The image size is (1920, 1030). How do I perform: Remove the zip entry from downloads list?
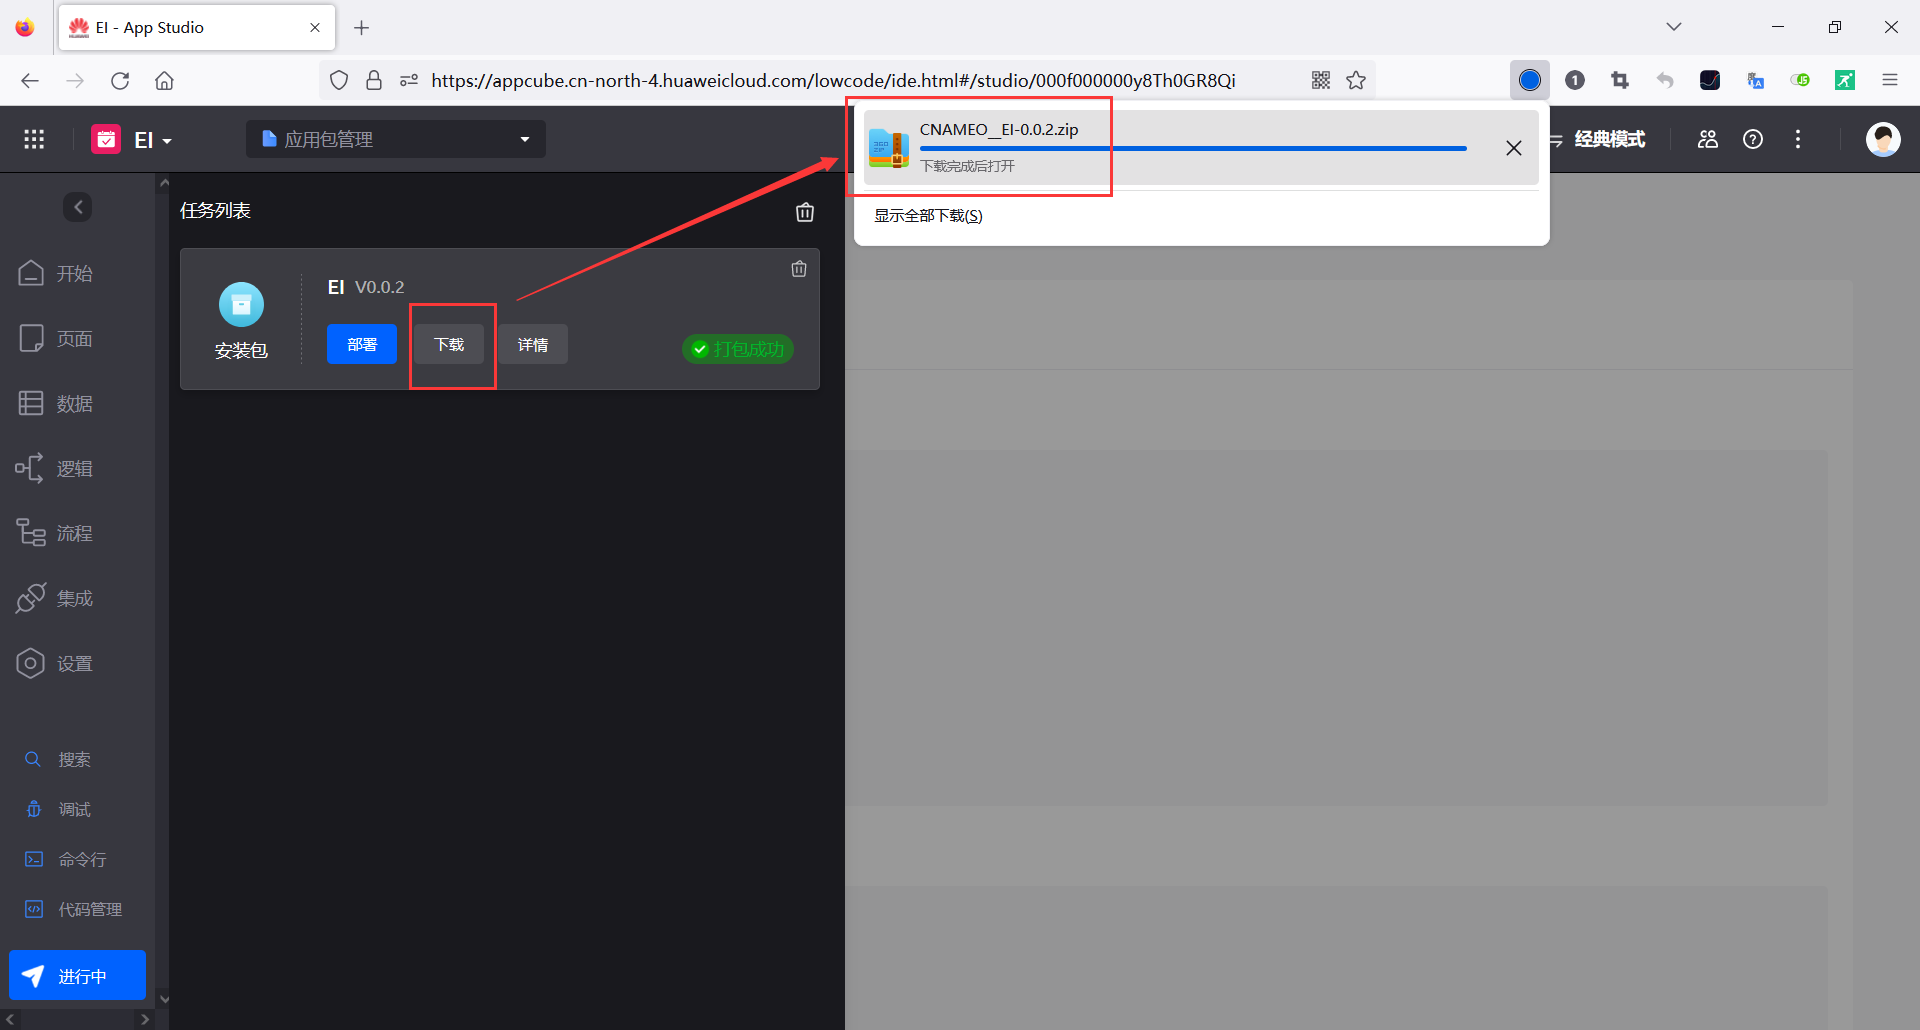[x=1514, y=148]
